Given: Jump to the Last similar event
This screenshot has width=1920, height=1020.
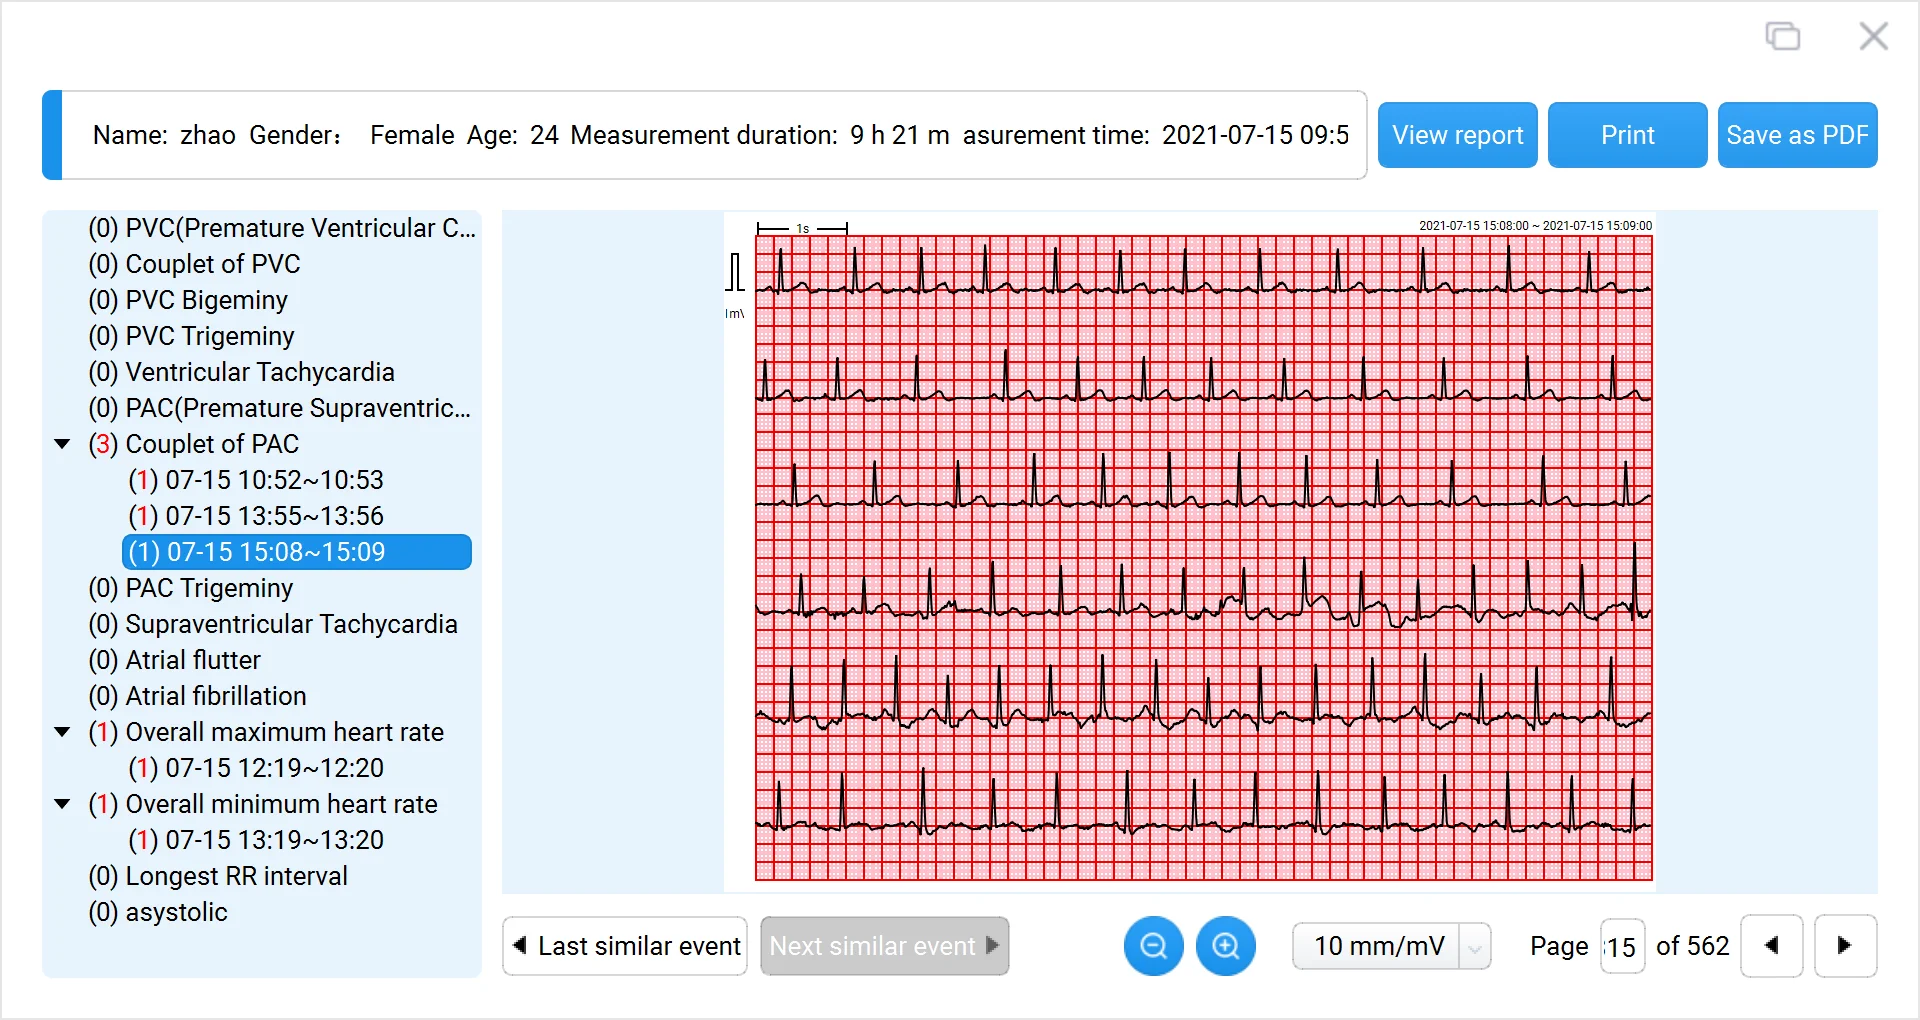Looking at the screenshot, I should (626, 946).
